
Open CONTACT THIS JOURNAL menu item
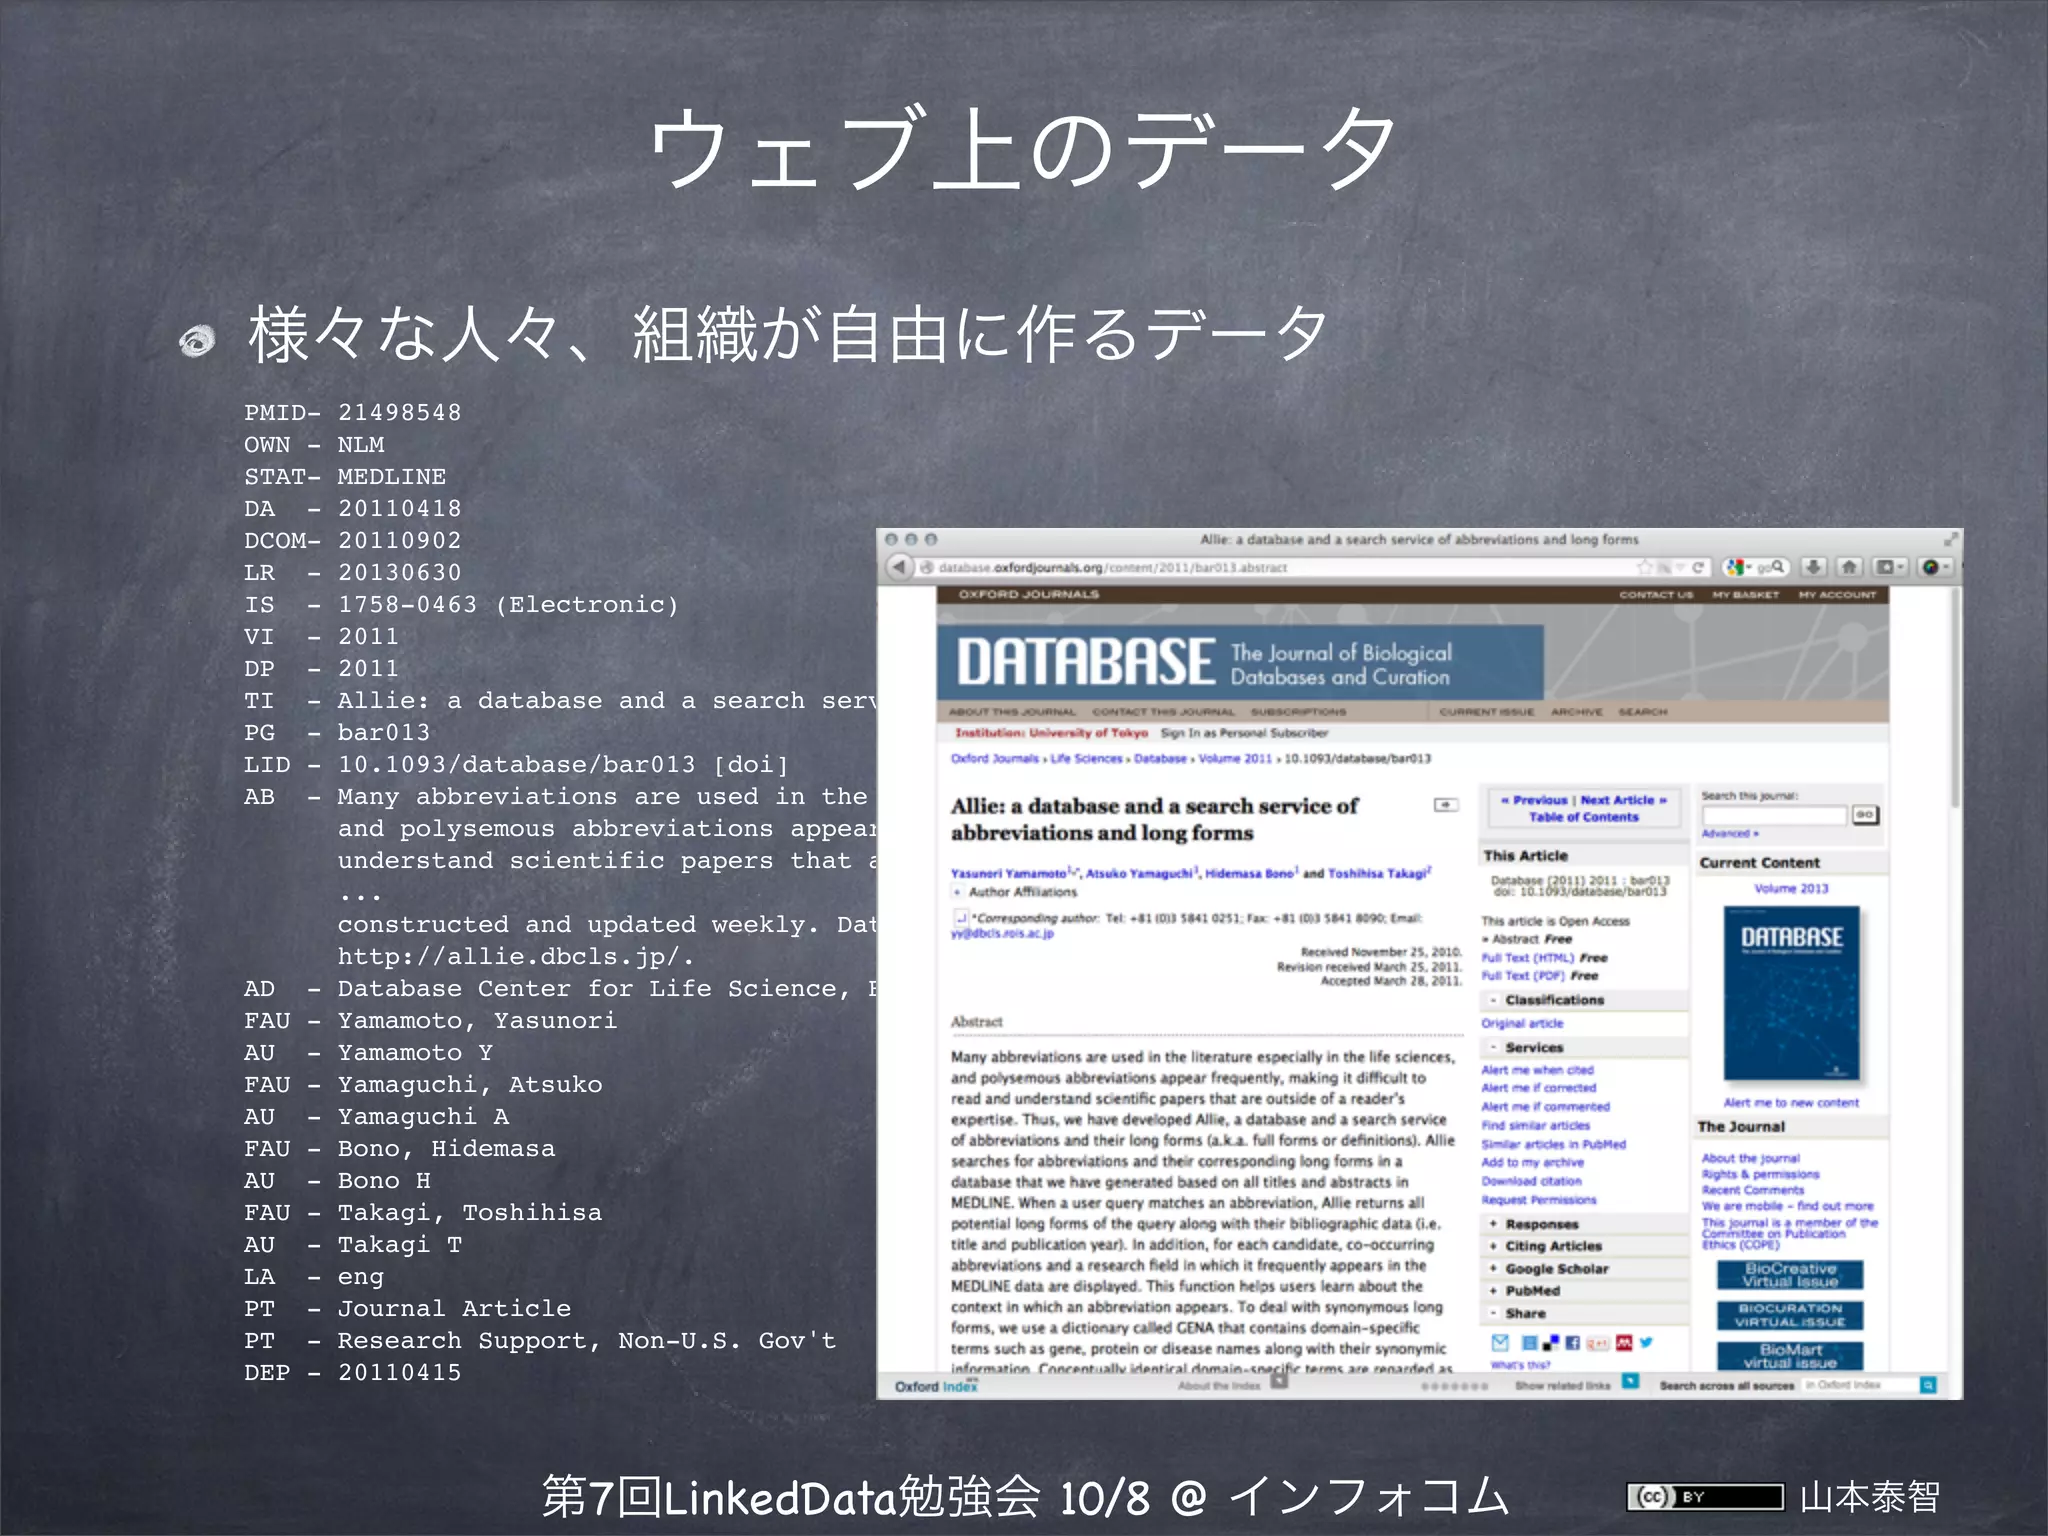click(1164, 712)
